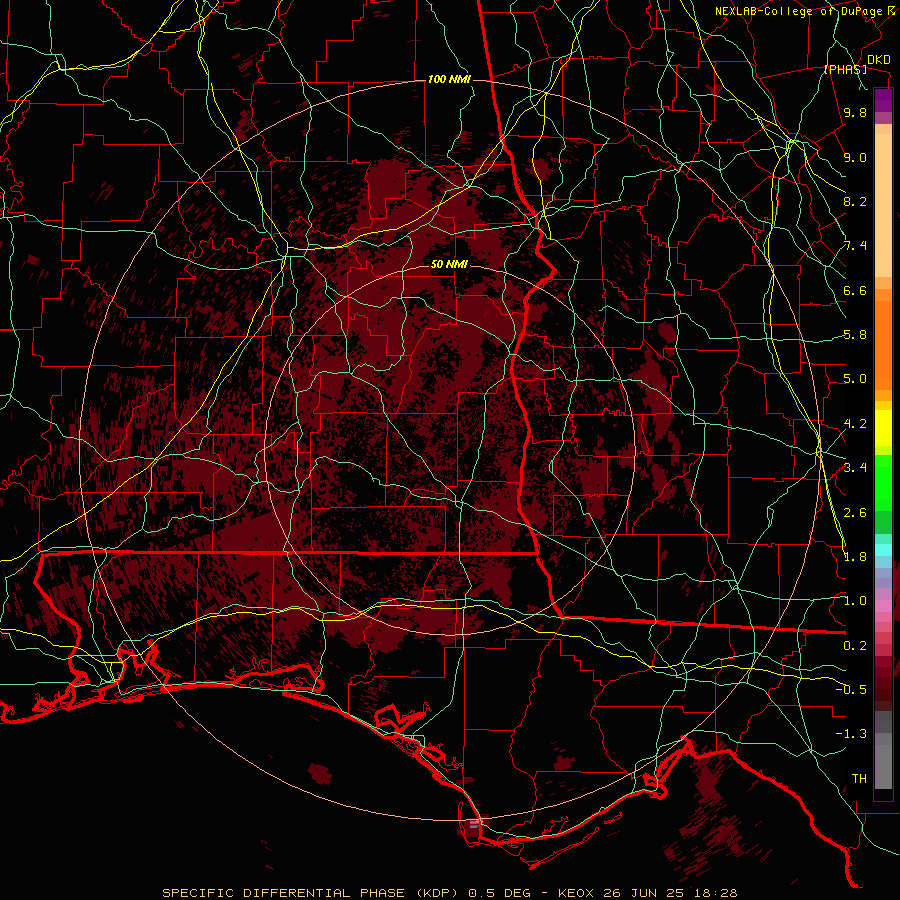Select the 0.2 scale value
Viewport: 900px width, 900px height.
(x=855, y=646)
